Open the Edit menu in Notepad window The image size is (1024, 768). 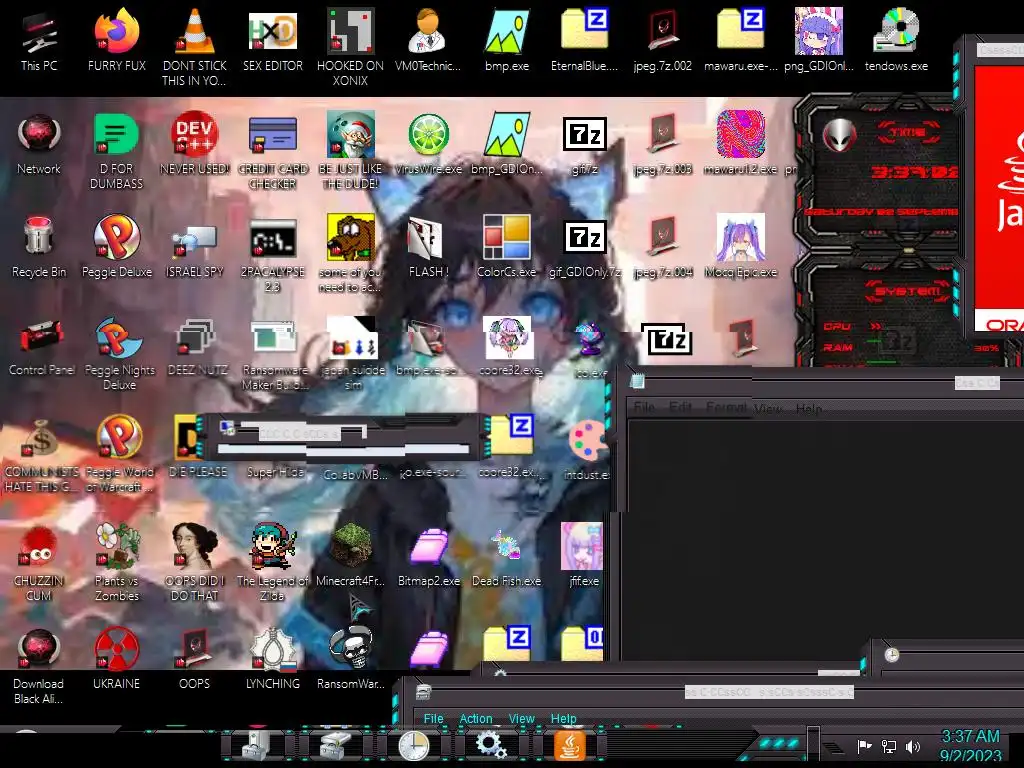click(680, 408)
